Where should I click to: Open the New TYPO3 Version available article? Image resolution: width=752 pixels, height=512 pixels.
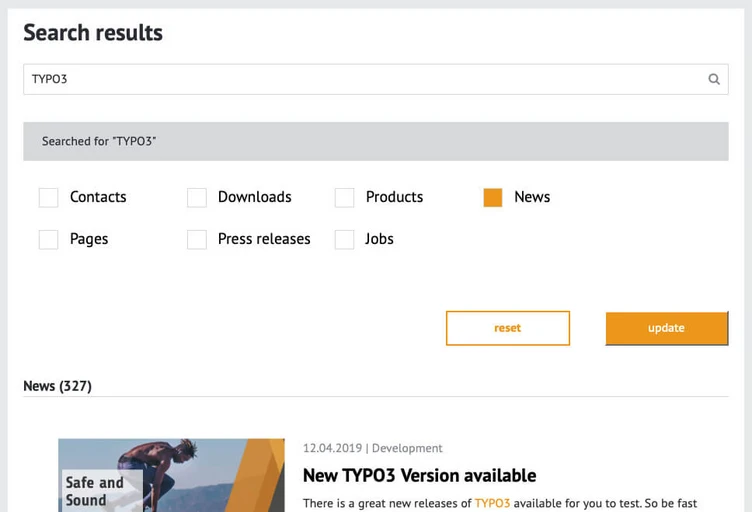coord(420,476)
